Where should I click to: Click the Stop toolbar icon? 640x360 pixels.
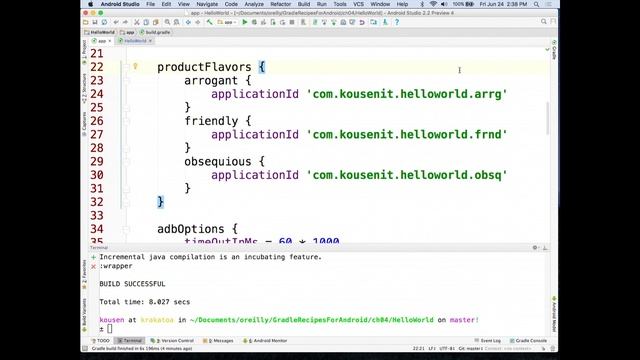tap(292, 22)
